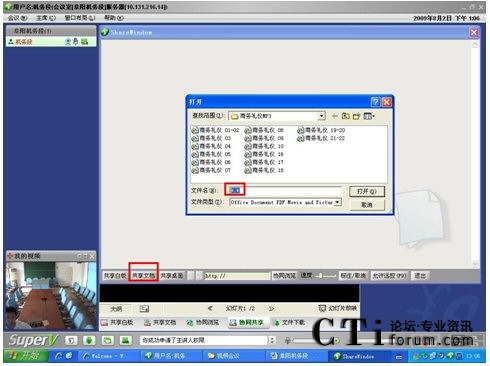Create new folder icon in dialog
The width and height of the screenshot is (490, 366).
coord(357,116)
